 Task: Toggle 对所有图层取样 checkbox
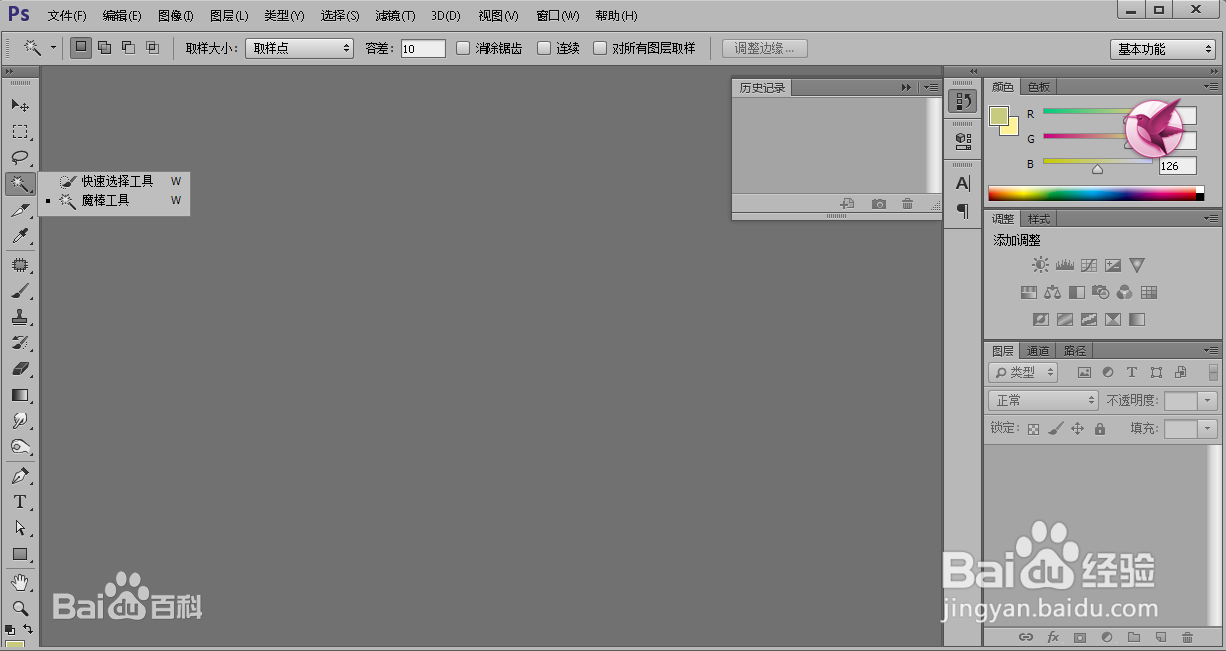tap(600, 48)
